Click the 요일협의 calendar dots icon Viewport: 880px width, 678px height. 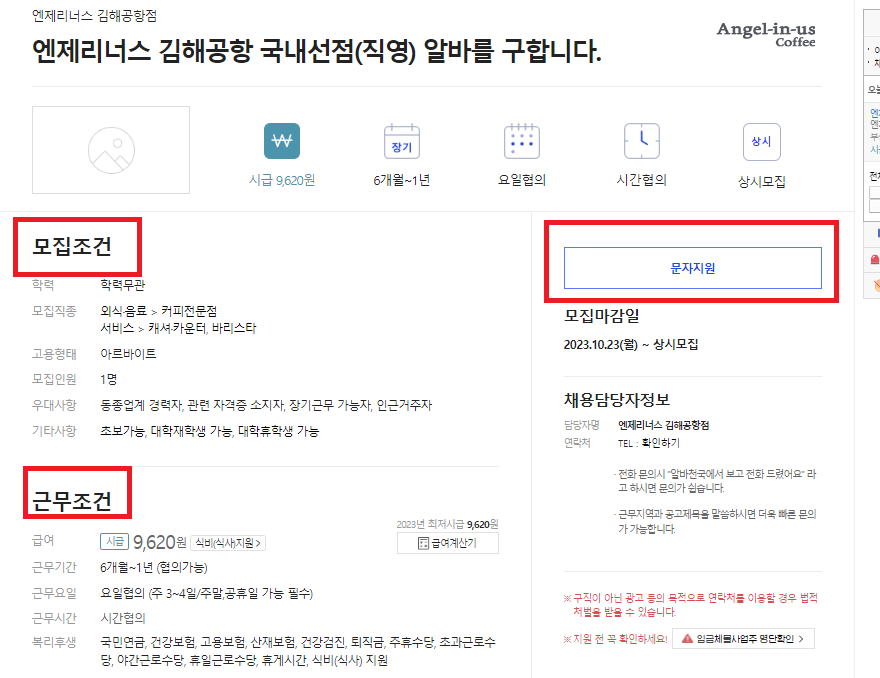pyautogui.click(x=522, y=141)
